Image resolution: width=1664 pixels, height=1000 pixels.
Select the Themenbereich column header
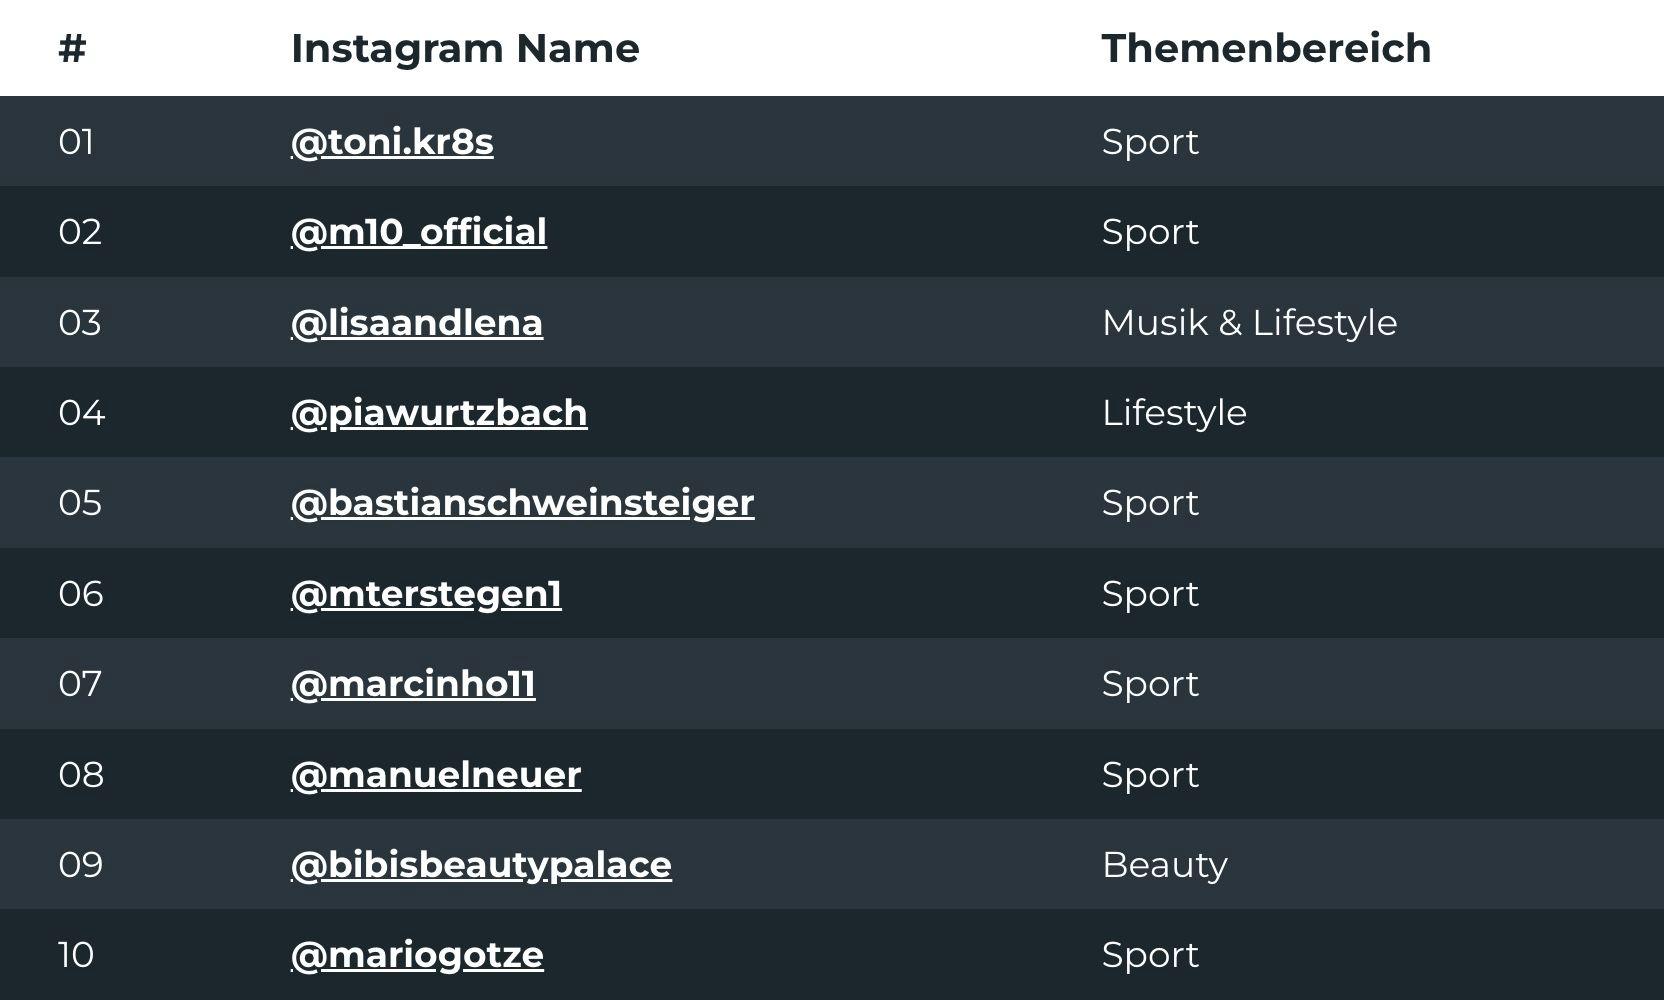1266,48
